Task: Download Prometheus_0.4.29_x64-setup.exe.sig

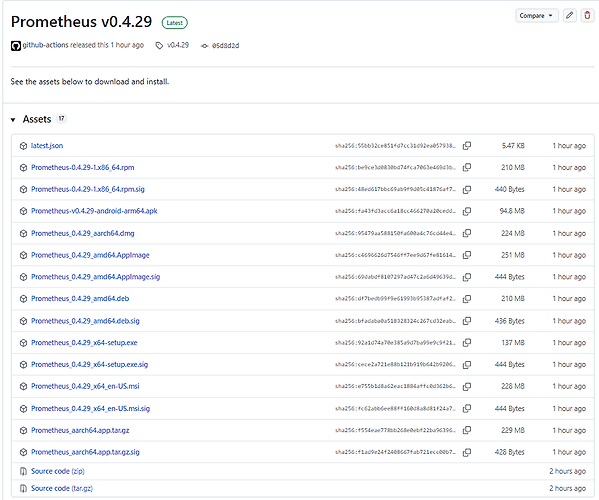Action: coord(89,364)
